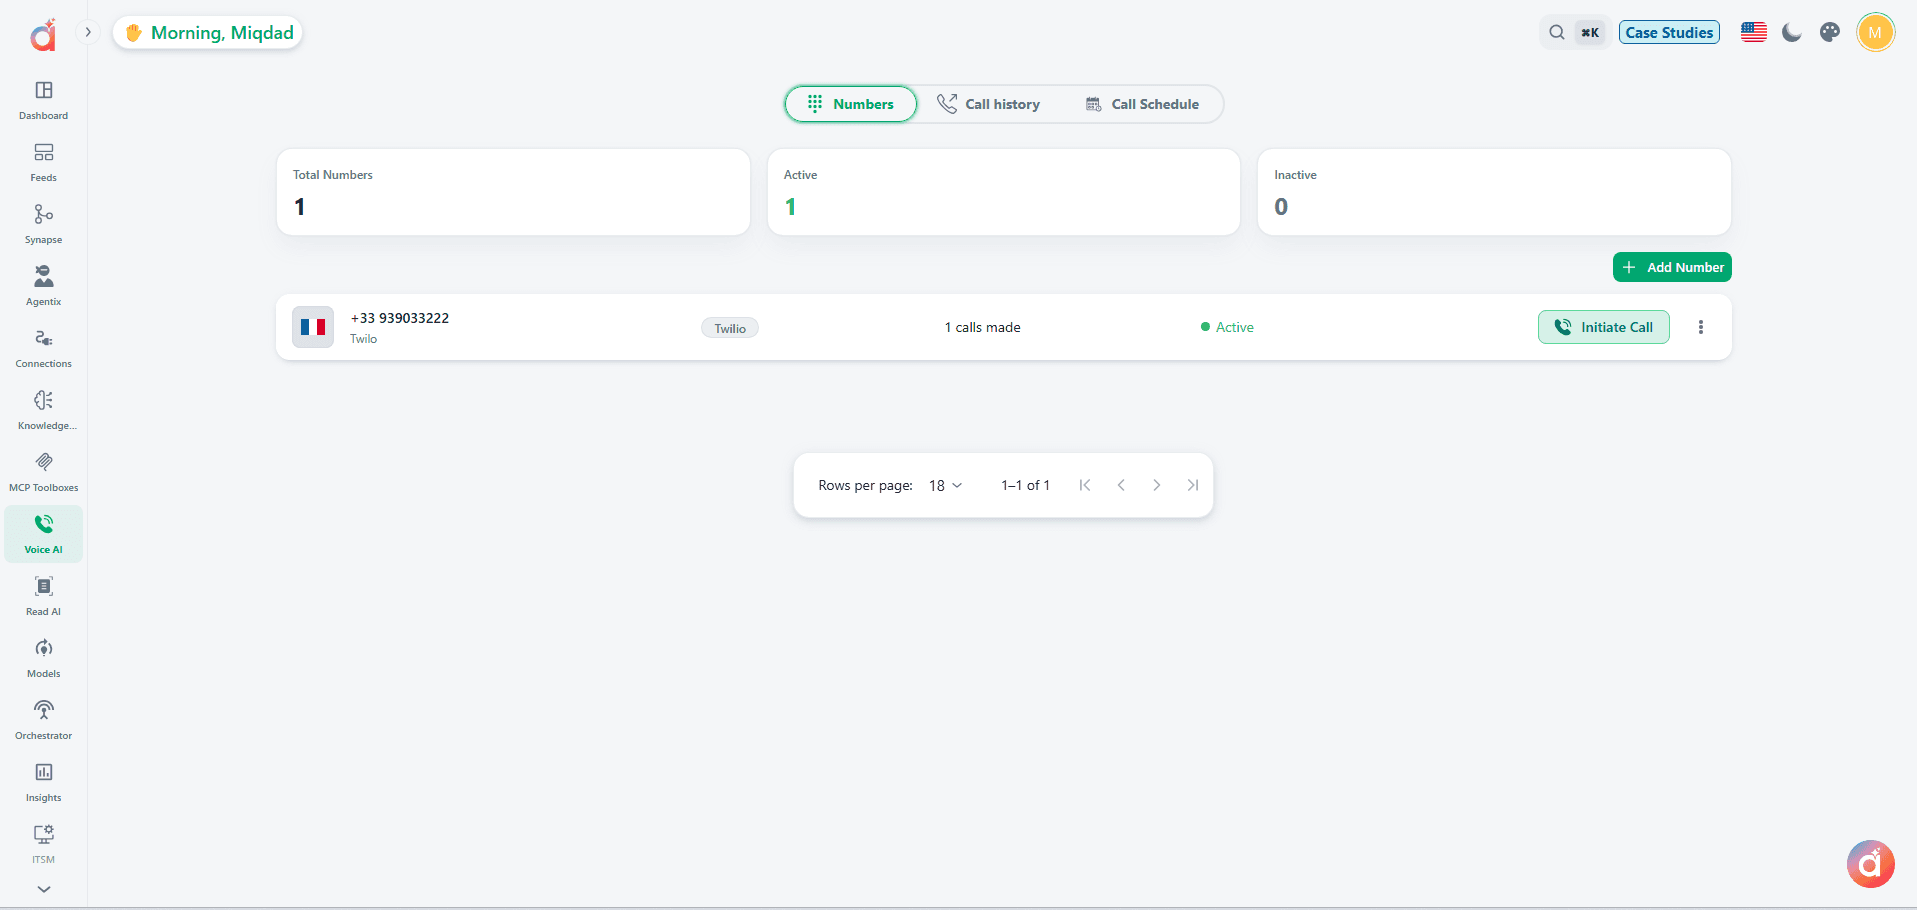This screenshot has width=1917, height=910.
Task: Open the US flag language selector
Action: pos(1754,33)
